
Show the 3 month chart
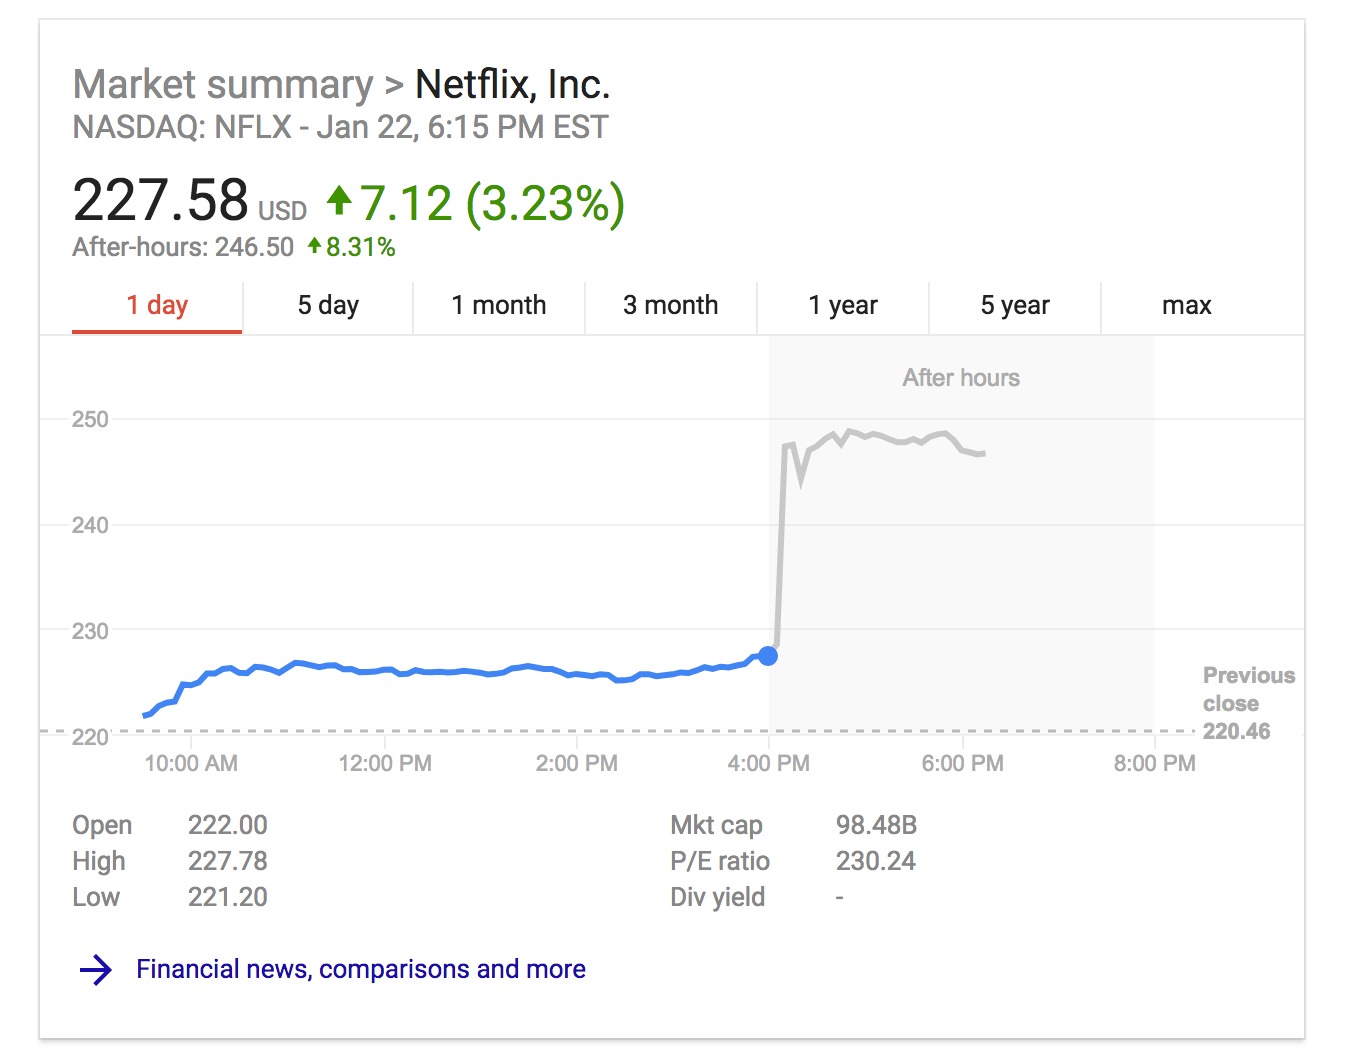coord(671,306)
